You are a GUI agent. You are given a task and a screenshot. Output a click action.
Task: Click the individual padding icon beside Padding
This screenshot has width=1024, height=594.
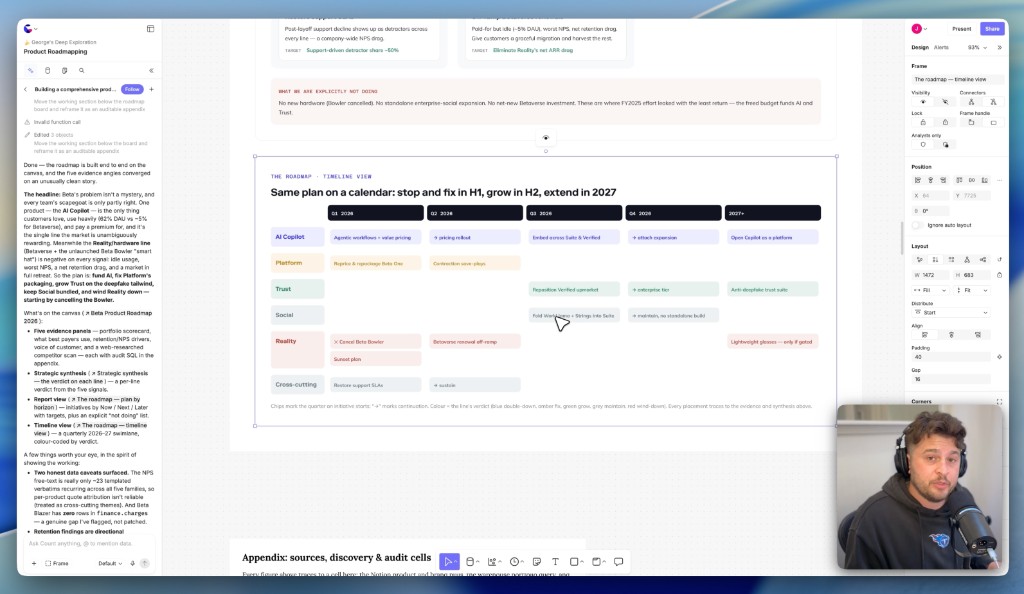coord(999,357)
